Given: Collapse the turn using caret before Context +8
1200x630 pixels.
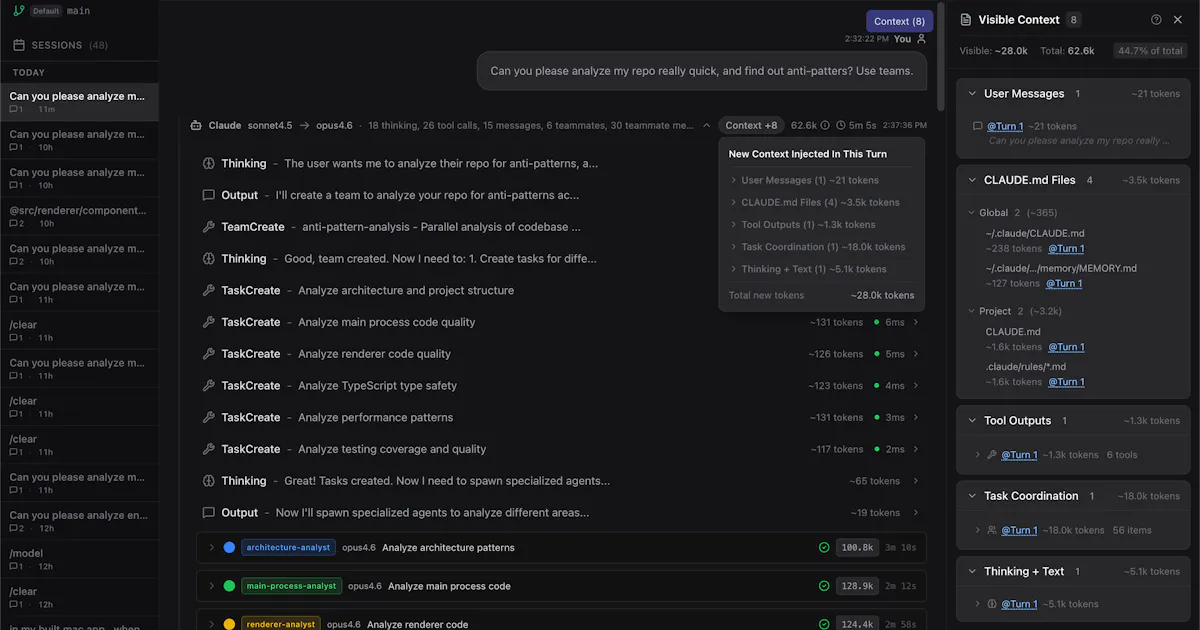Looking at the screenshot, I should tap(707, 126).
